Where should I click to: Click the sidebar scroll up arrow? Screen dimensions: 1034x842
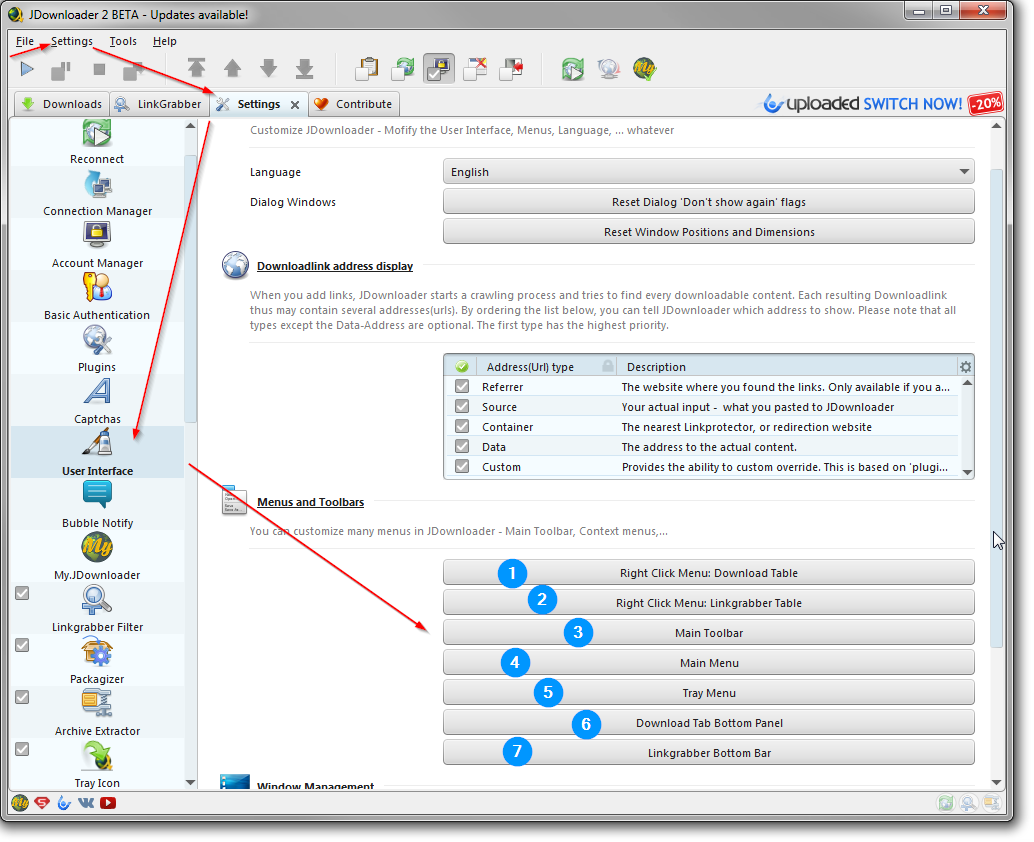(191, 125)
